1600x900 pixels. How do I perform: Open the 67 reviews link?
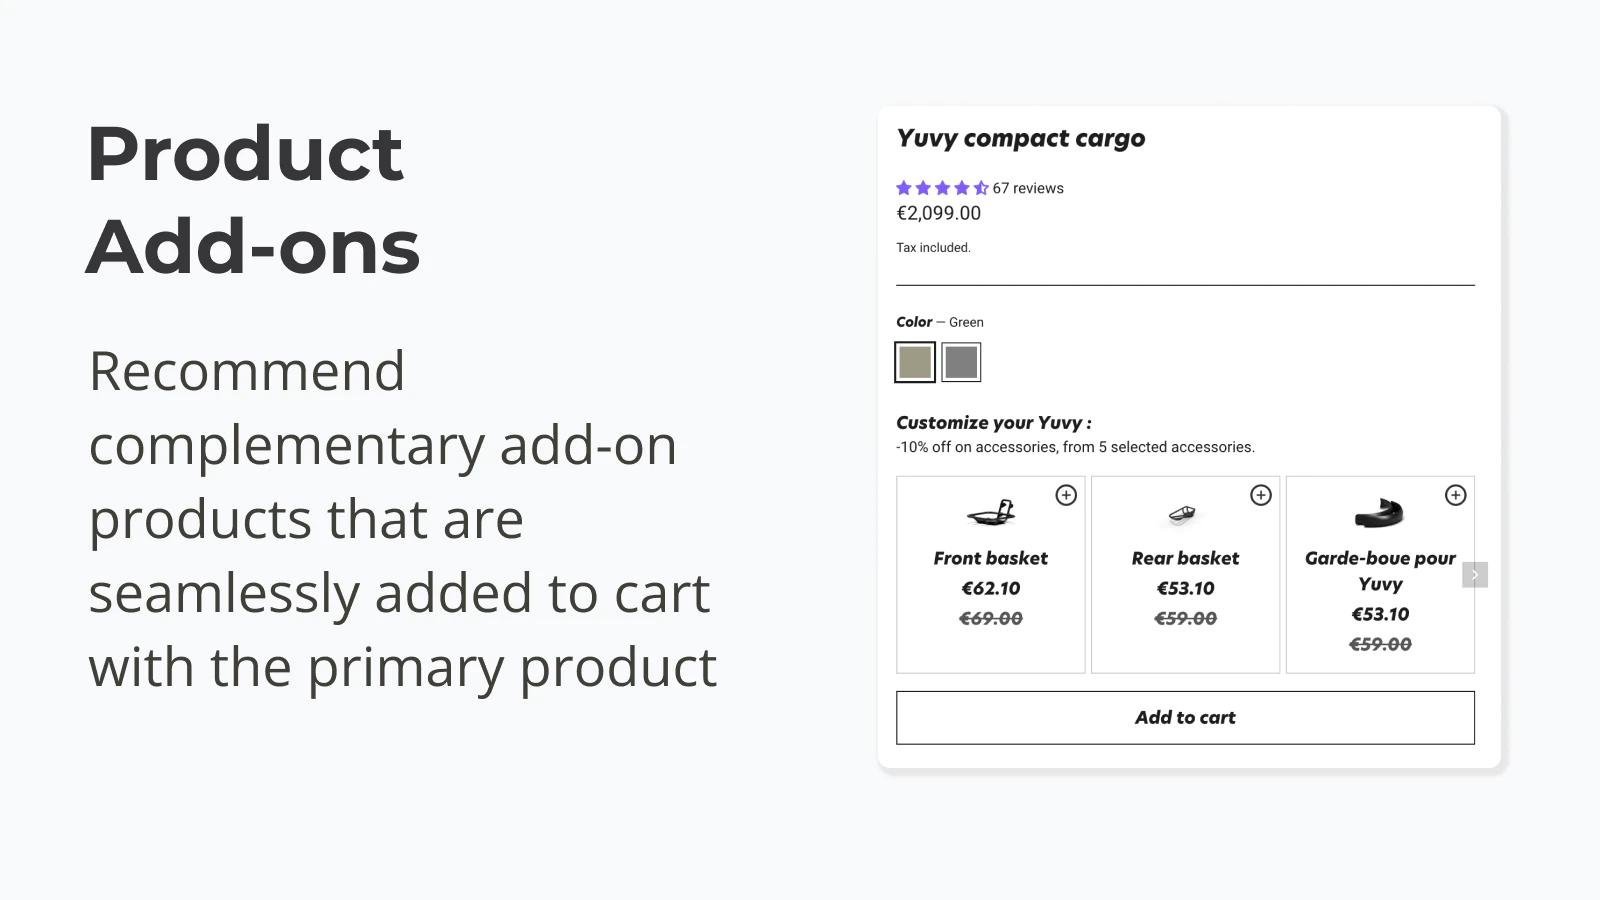tap(1026, 187)
